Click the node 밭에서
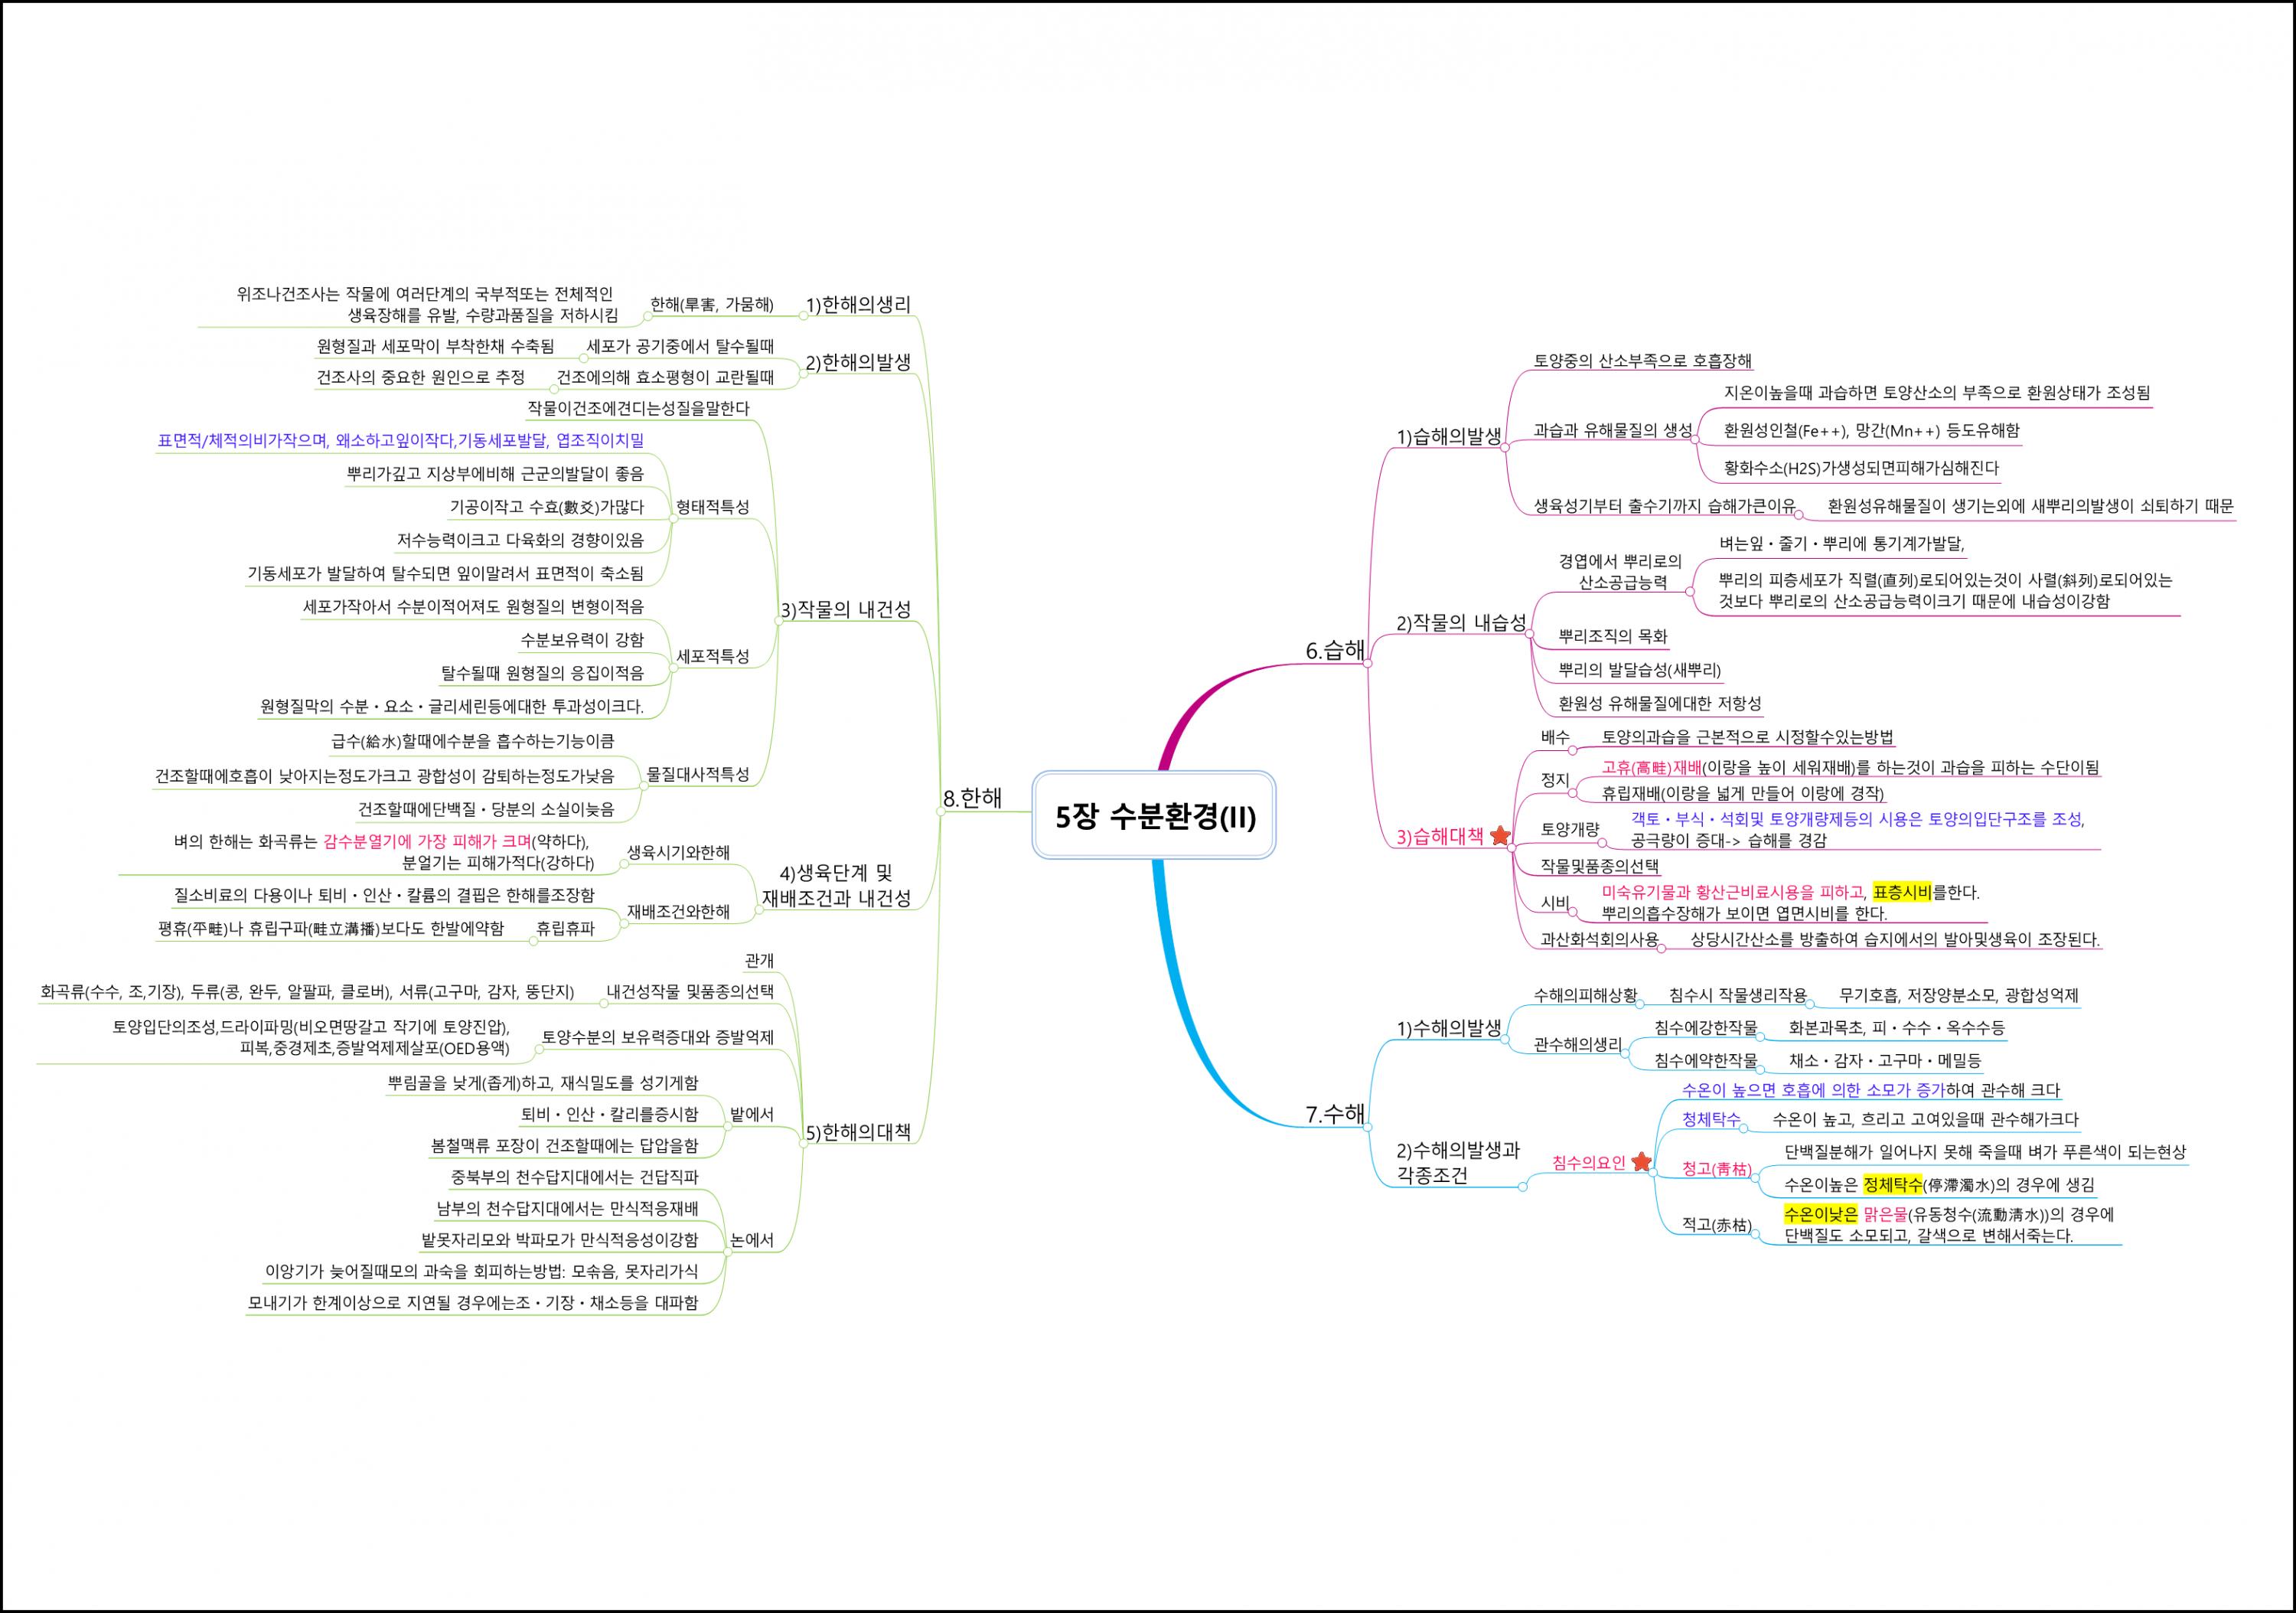This screenshot has width=2296, height=1613. tap(752, 1114)
